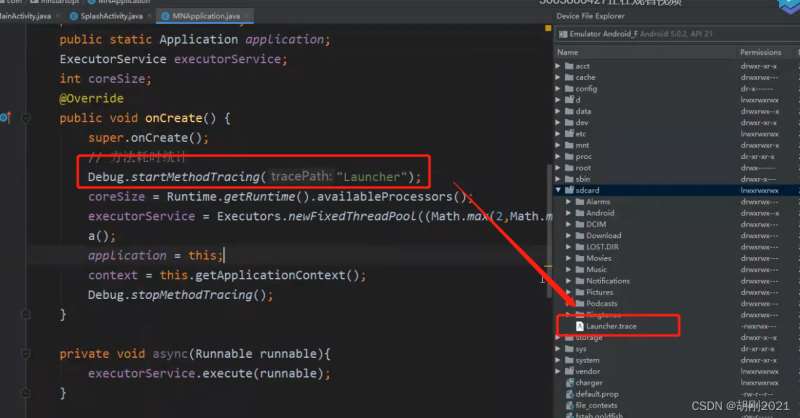Viewport: 800px width, 418px height.
Task: Click the onCreate override gutter icon
Action: pos(5,117)
